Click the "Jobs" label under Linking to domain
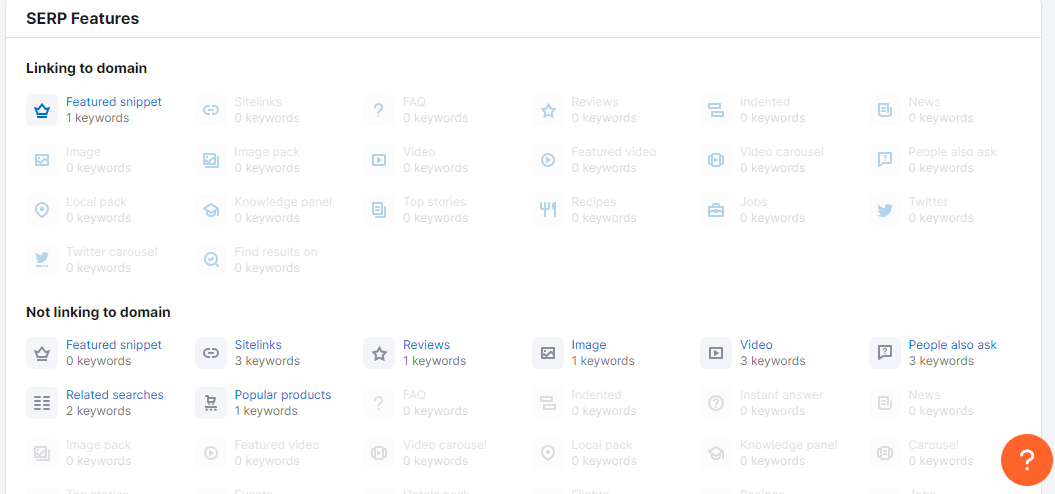The width and height of the screenshot is (1055, 494). click(754, 202)
